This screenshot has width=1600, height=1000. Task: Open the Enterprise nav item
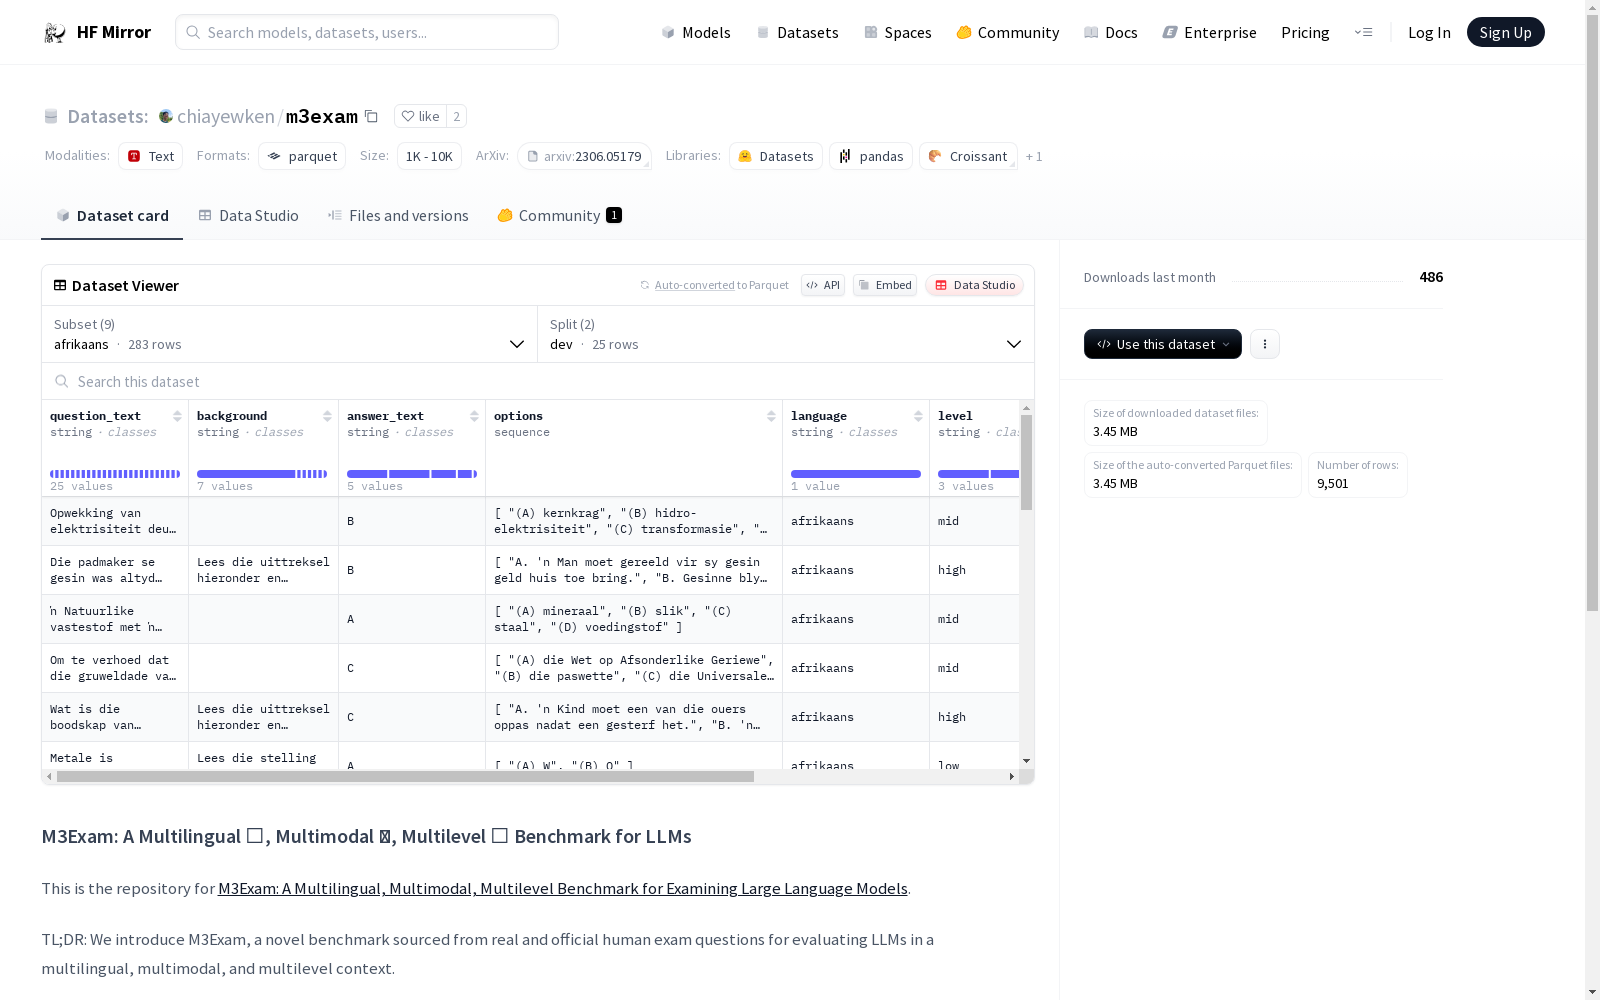[1209, 32]
